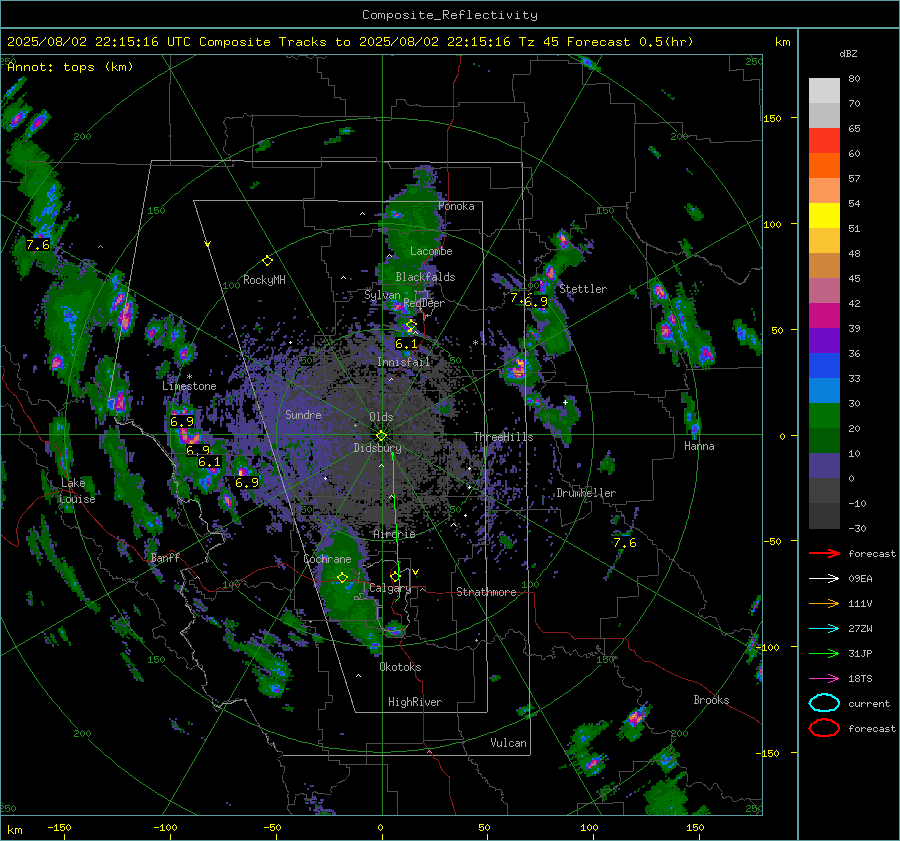Click the Vulcan city label
The height and width of the screenshot is (841, 900).
tap(509, 743)
